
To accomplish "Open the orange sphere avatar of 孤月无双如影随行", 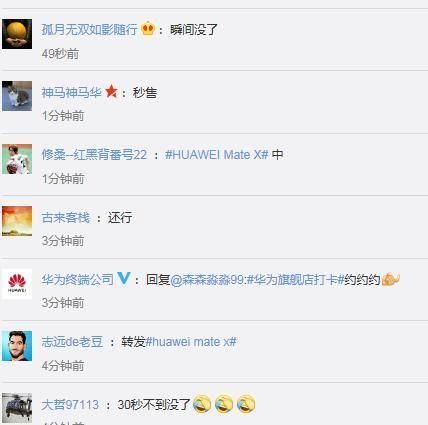I will [x=17, y=34].
